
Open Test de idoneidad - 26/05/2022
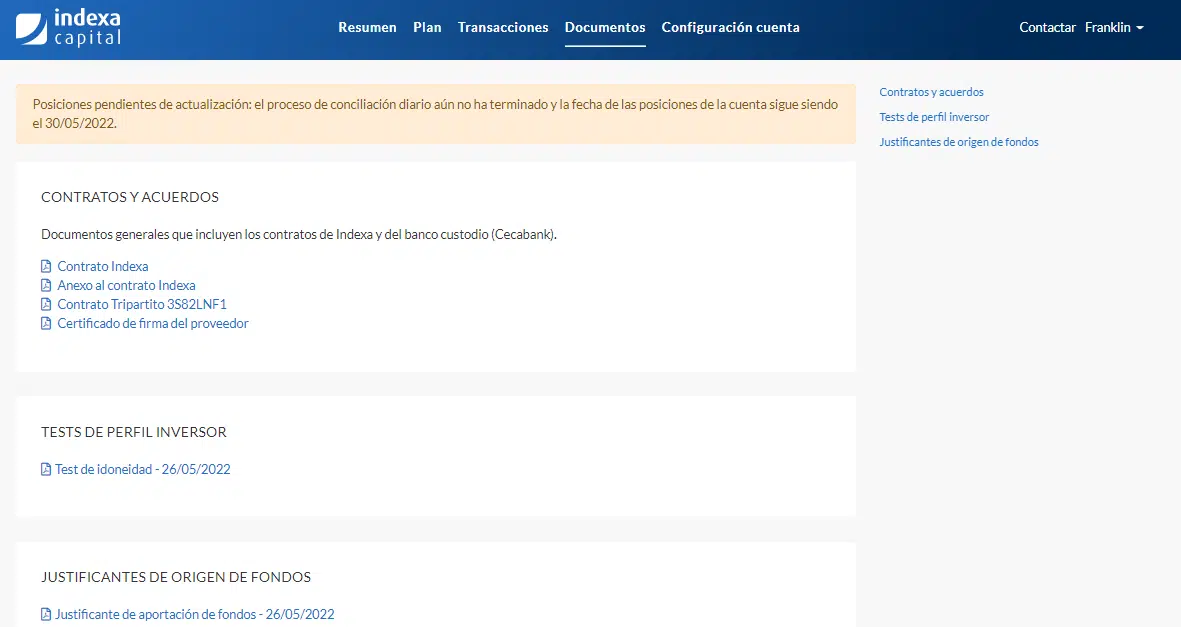[142, 469]
